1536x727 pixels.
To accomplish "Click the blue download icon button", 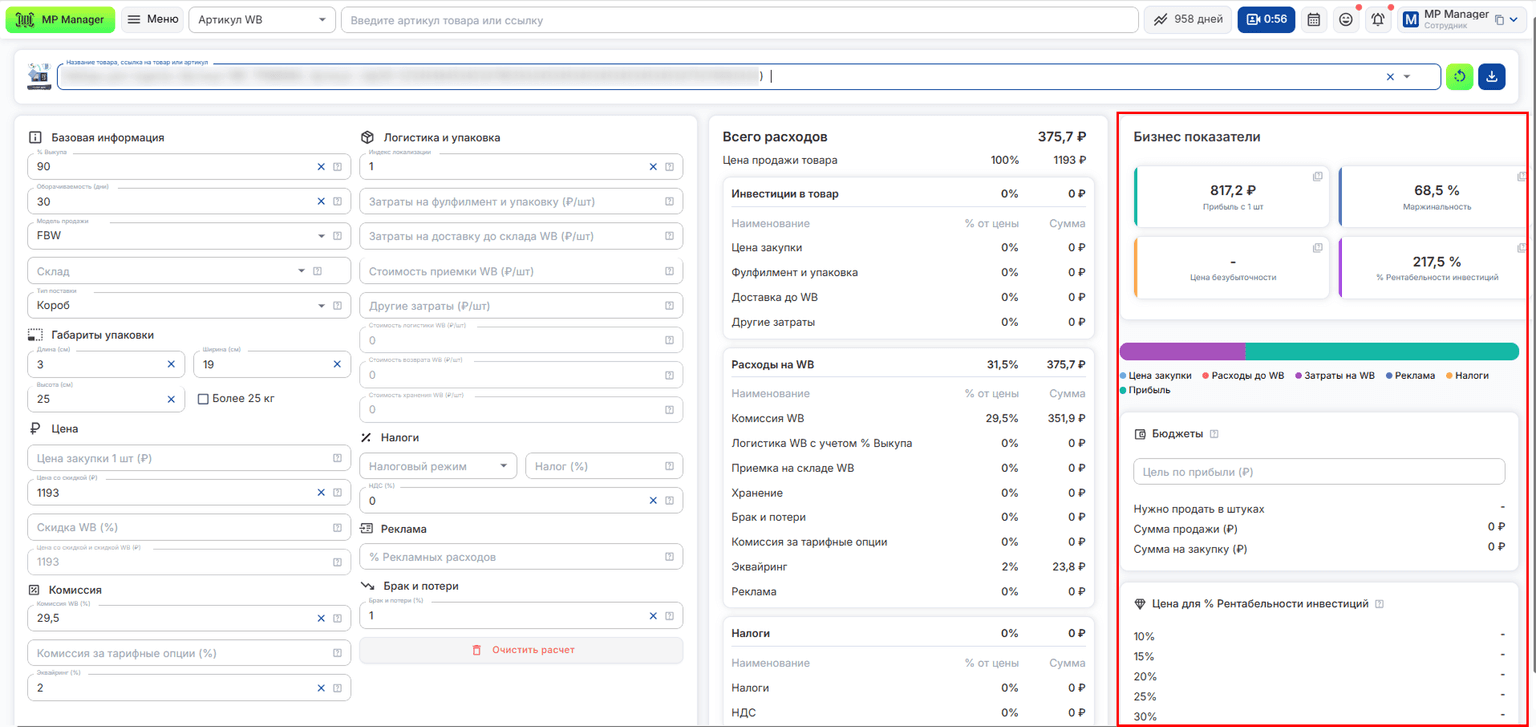I will click(1492, 77).
